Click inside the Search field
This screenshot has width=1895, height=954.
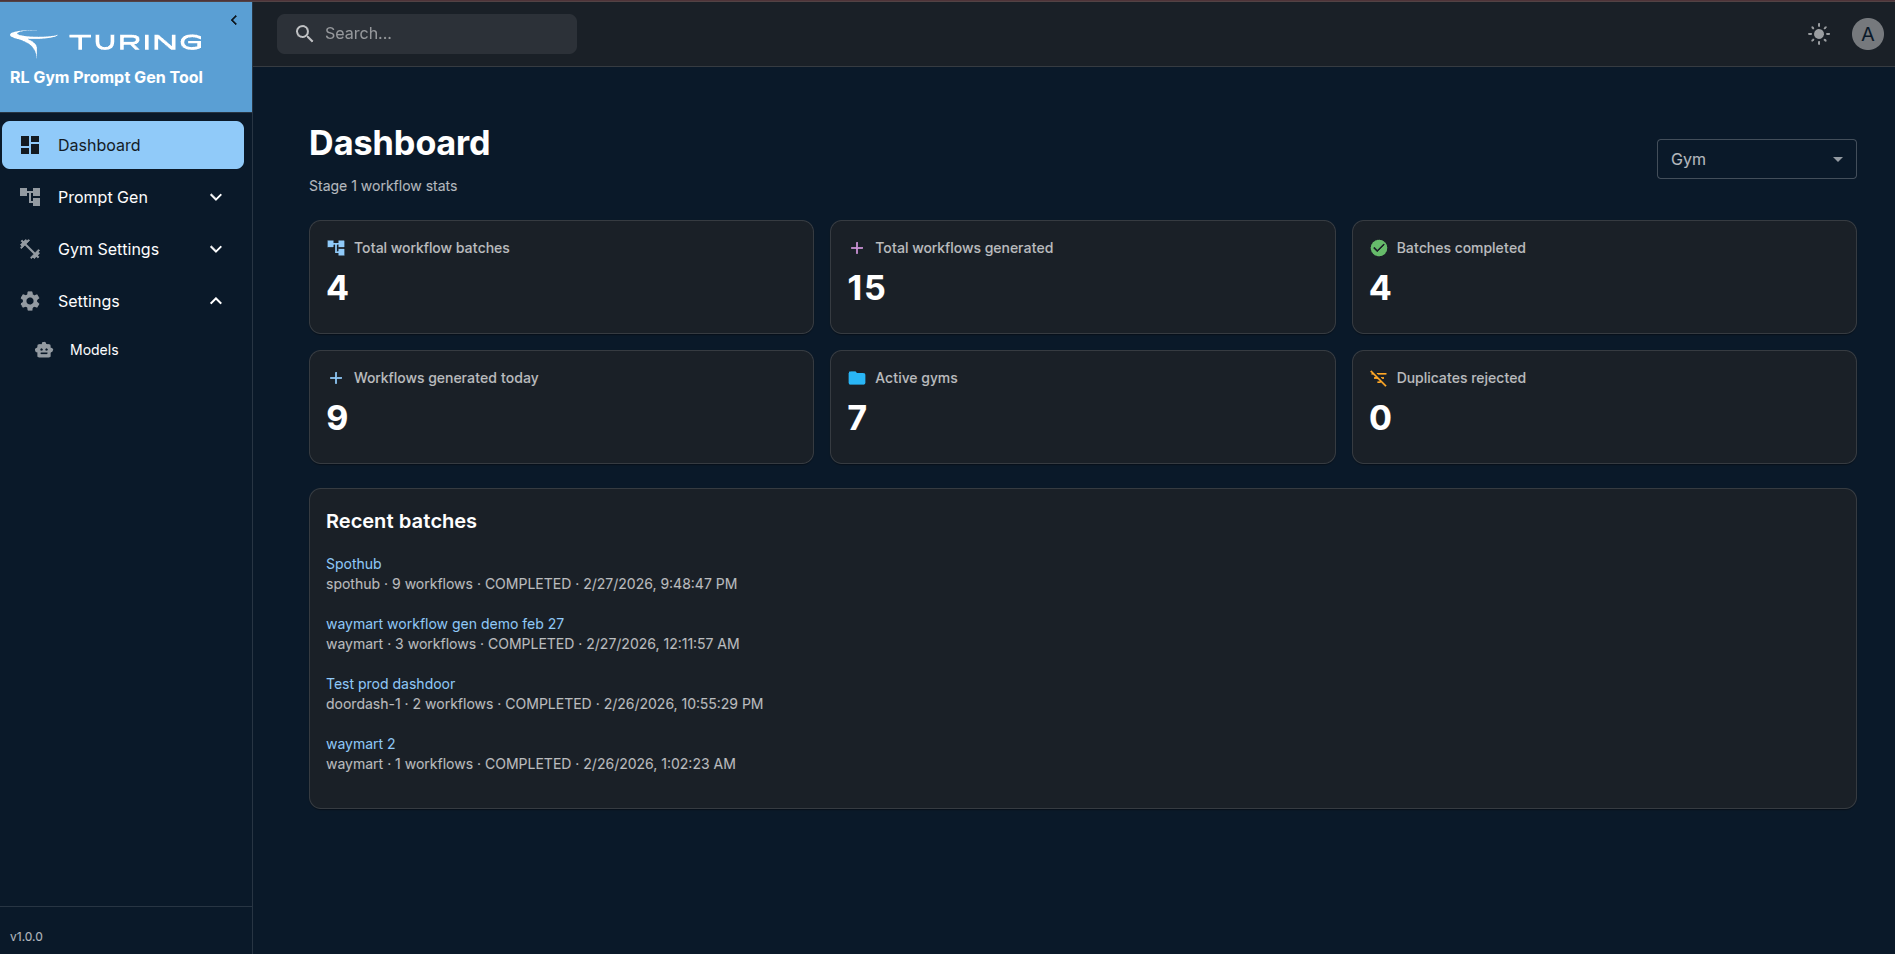pyautogui.click(x=430, y=33)
